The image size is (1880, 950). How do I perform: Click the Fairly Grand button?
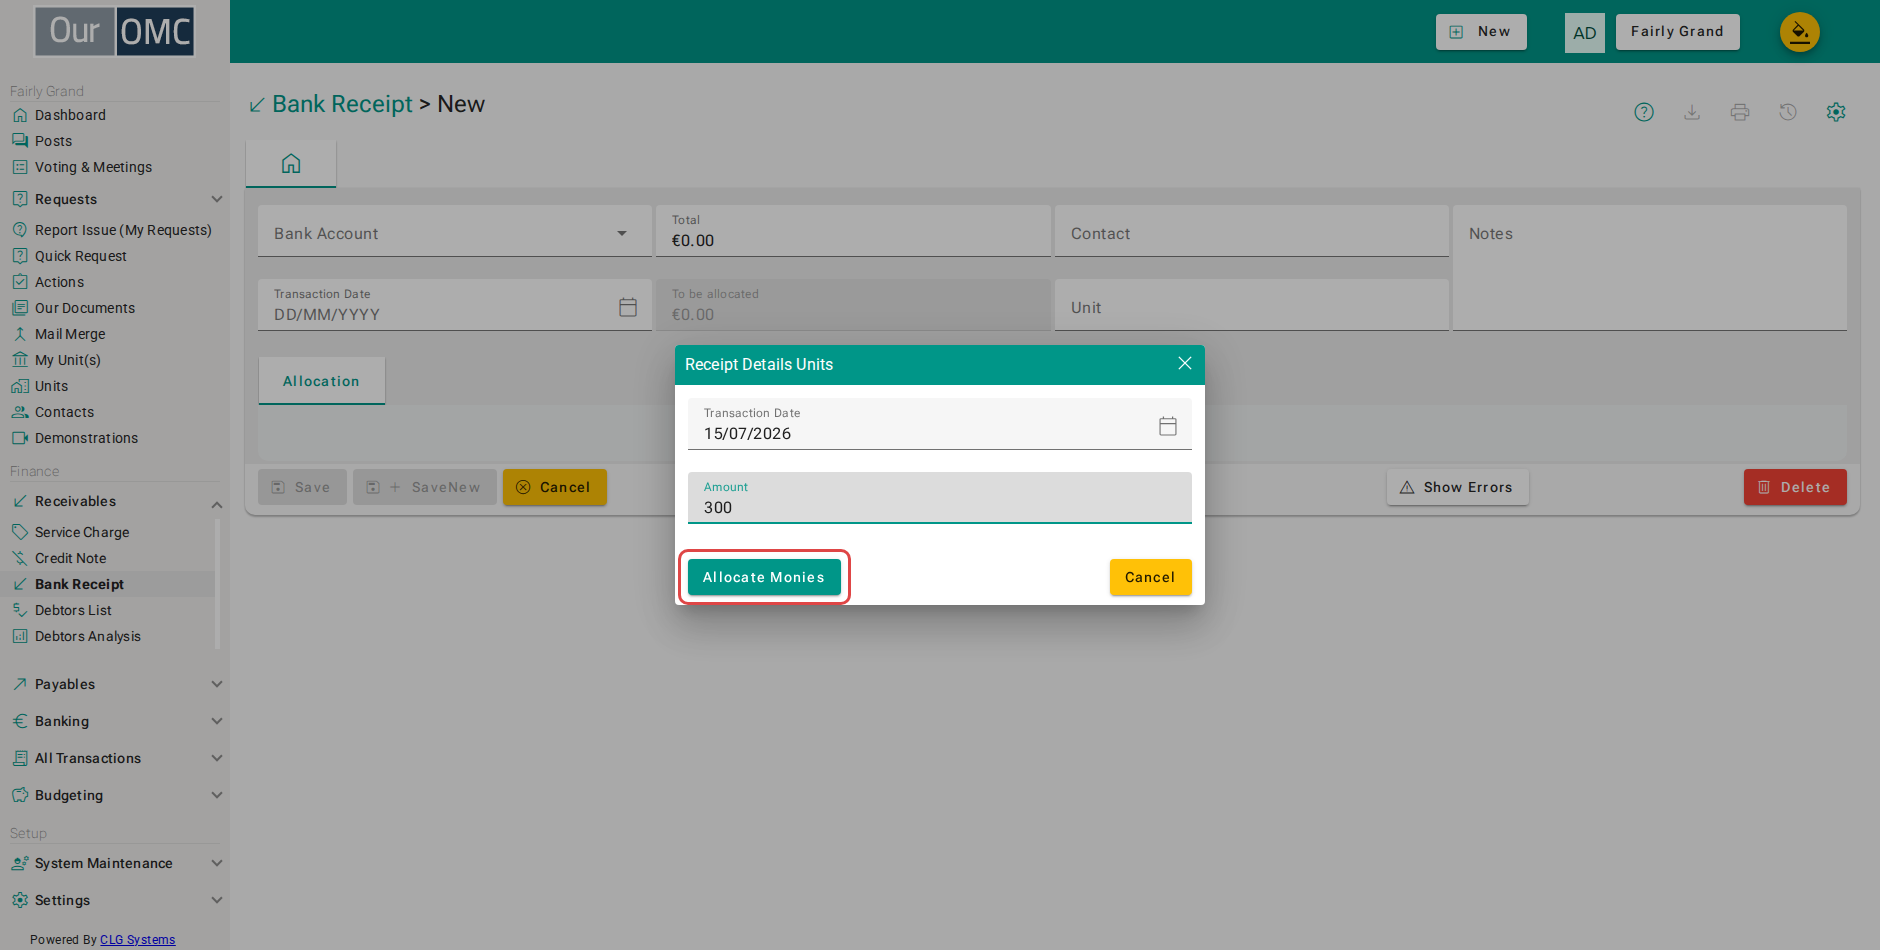coord(1677,32)
